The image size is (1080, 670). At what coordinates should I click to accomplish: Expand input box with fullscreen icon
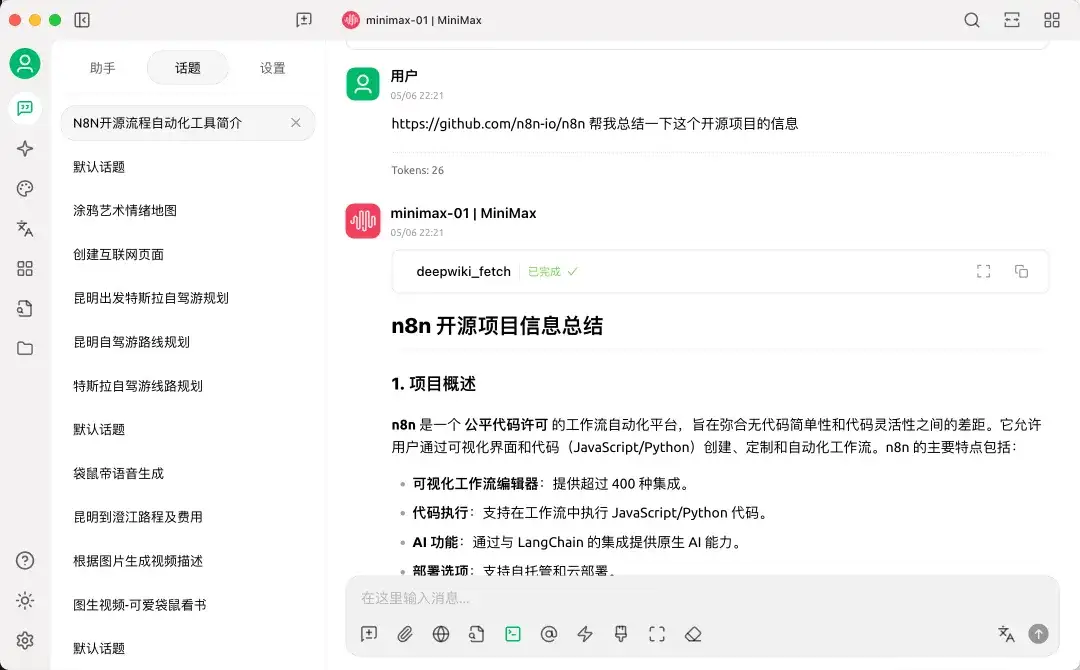(657, 634)
